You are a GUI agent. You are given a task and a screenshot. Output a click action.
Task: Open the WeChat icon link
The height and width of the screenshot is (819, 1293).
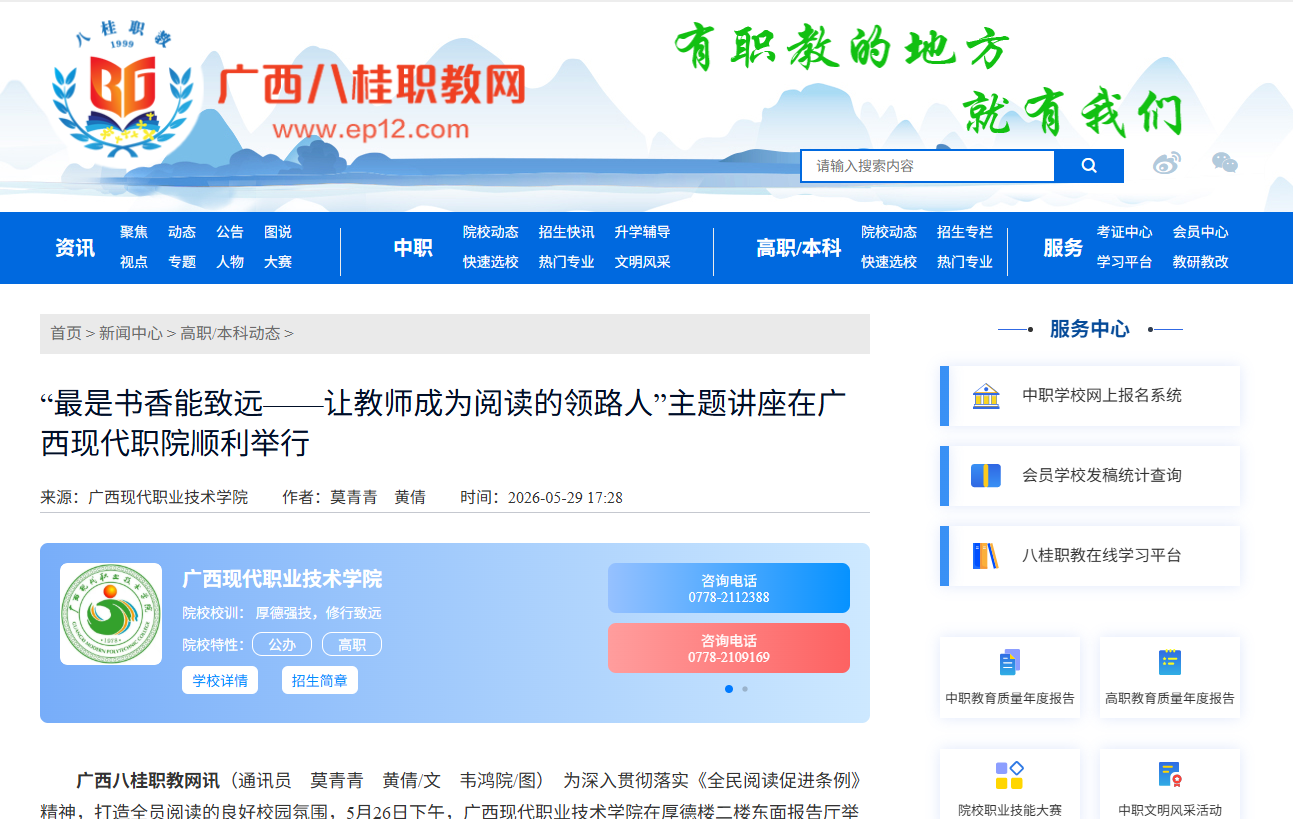[1225, 162]
